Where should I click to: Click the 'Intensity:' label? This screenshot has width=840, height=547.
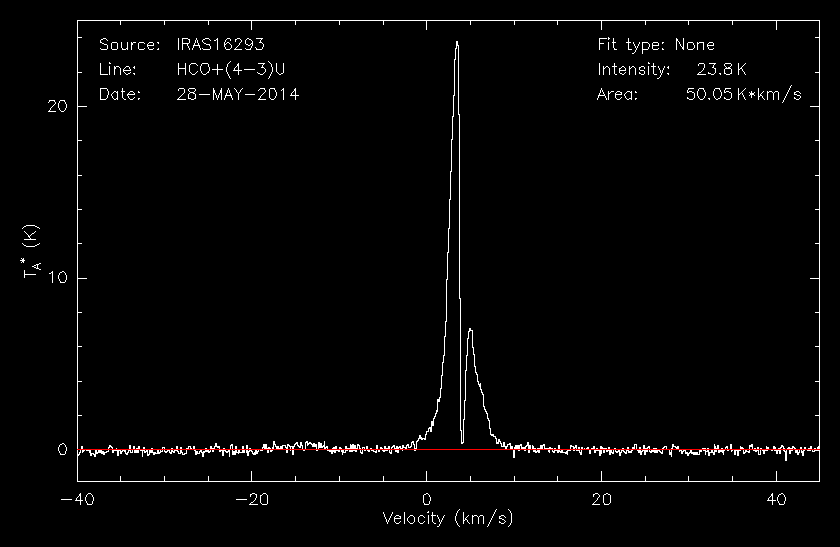[x=634, y=70]
